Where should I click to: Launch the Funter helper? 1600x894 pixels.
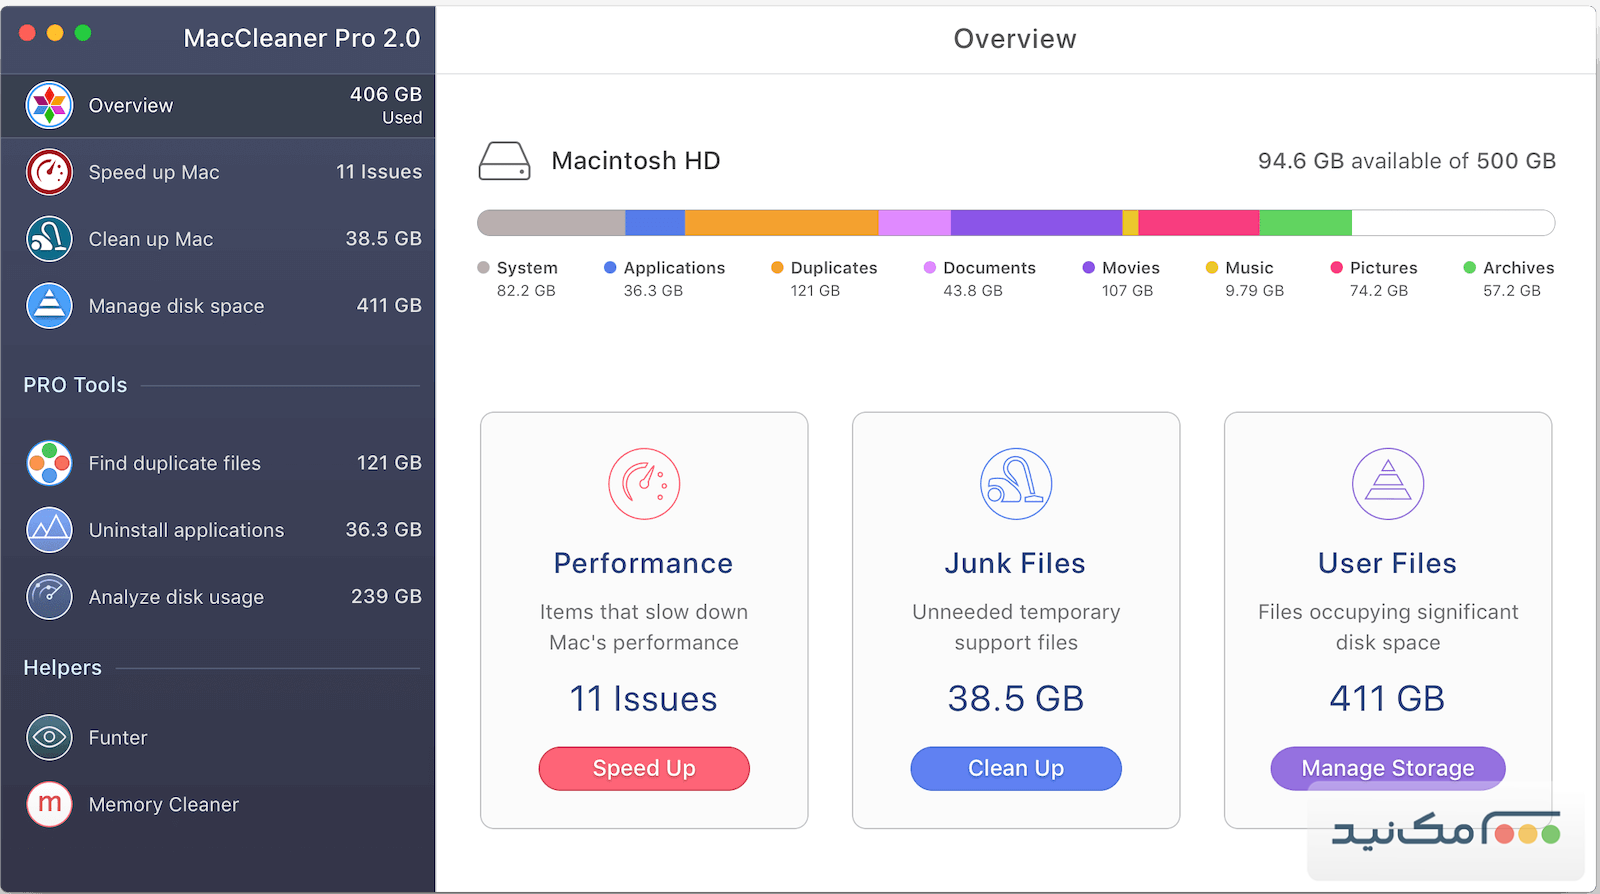[218, 738]
